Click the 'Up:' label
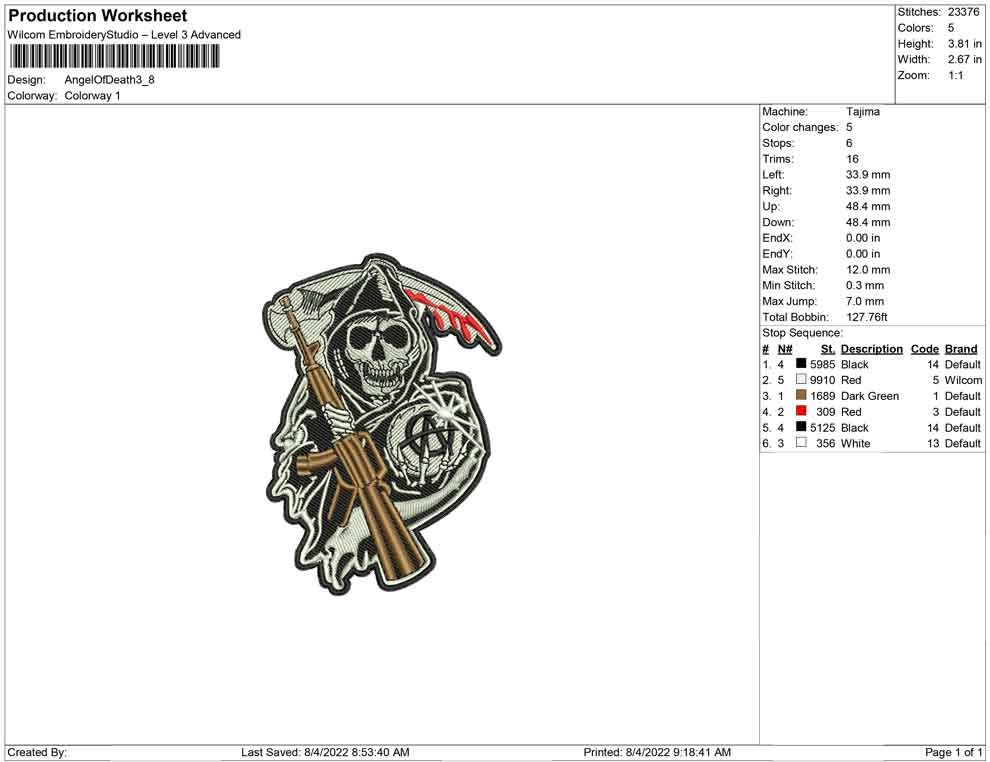The height and width of the screenshot is (762, 990). pyautogui.click(x=771, y=206)
